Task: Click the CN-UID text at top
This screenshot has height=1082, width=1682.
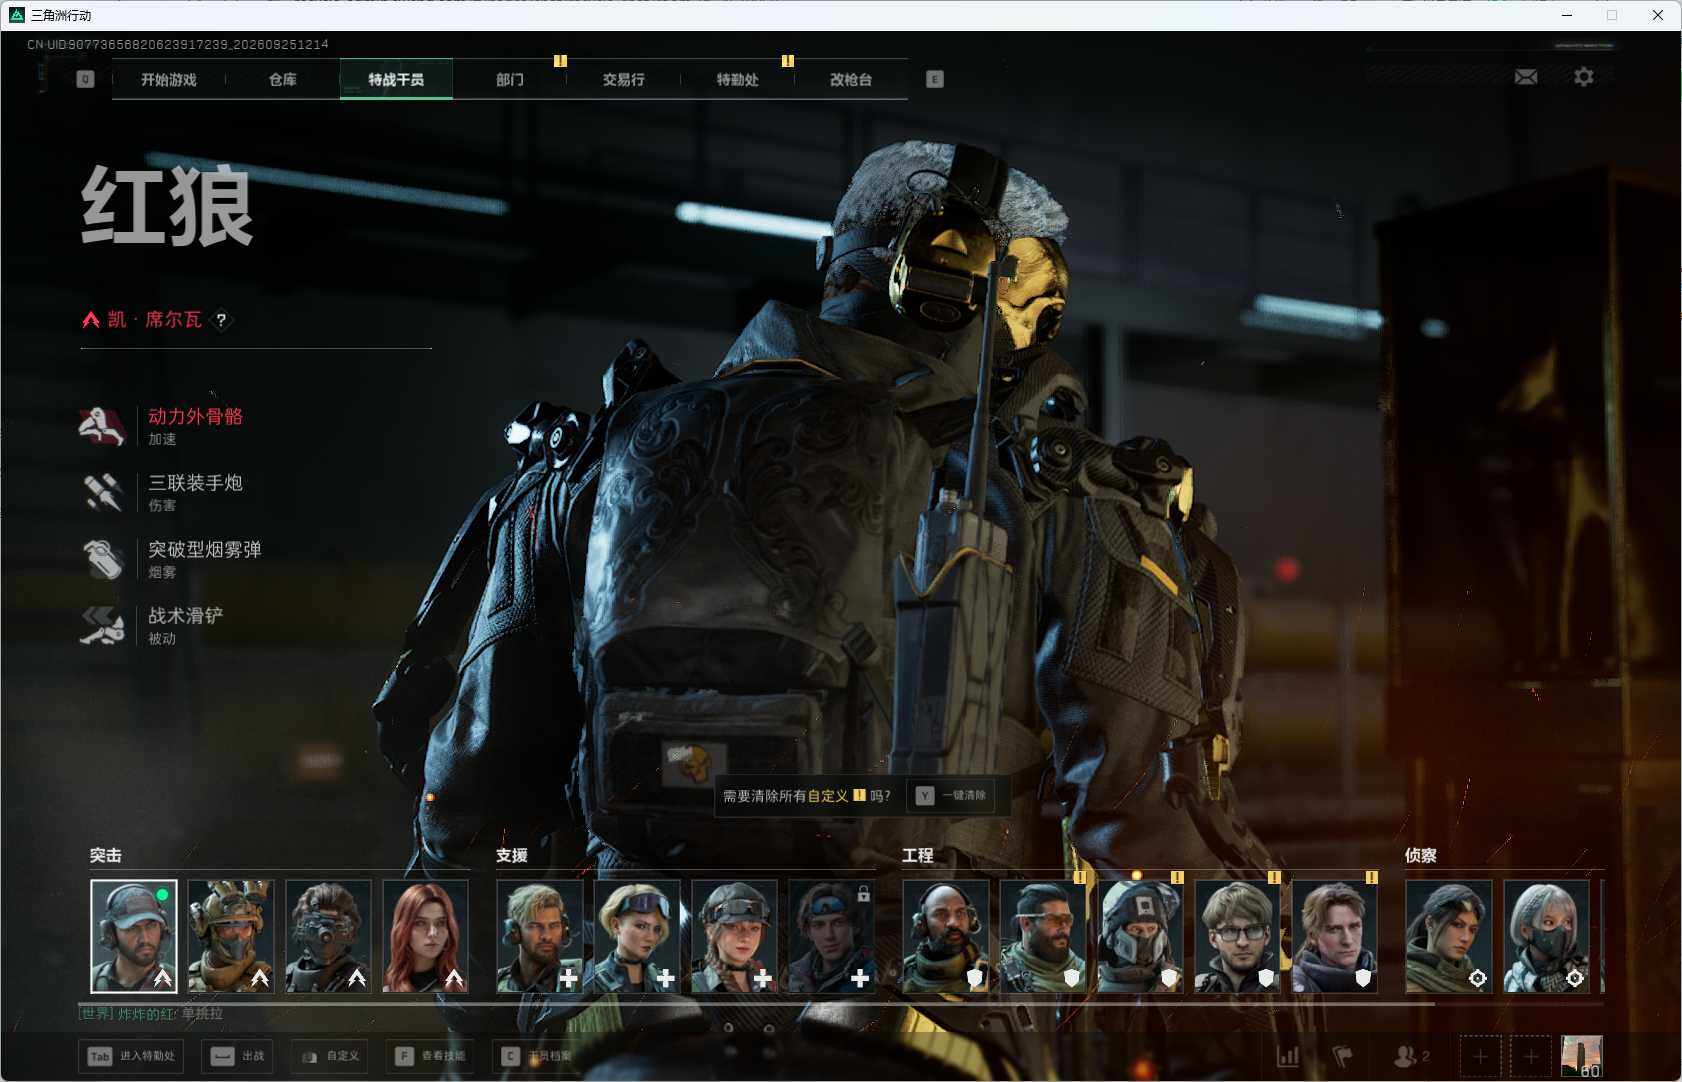Action: tap(178, 45)
